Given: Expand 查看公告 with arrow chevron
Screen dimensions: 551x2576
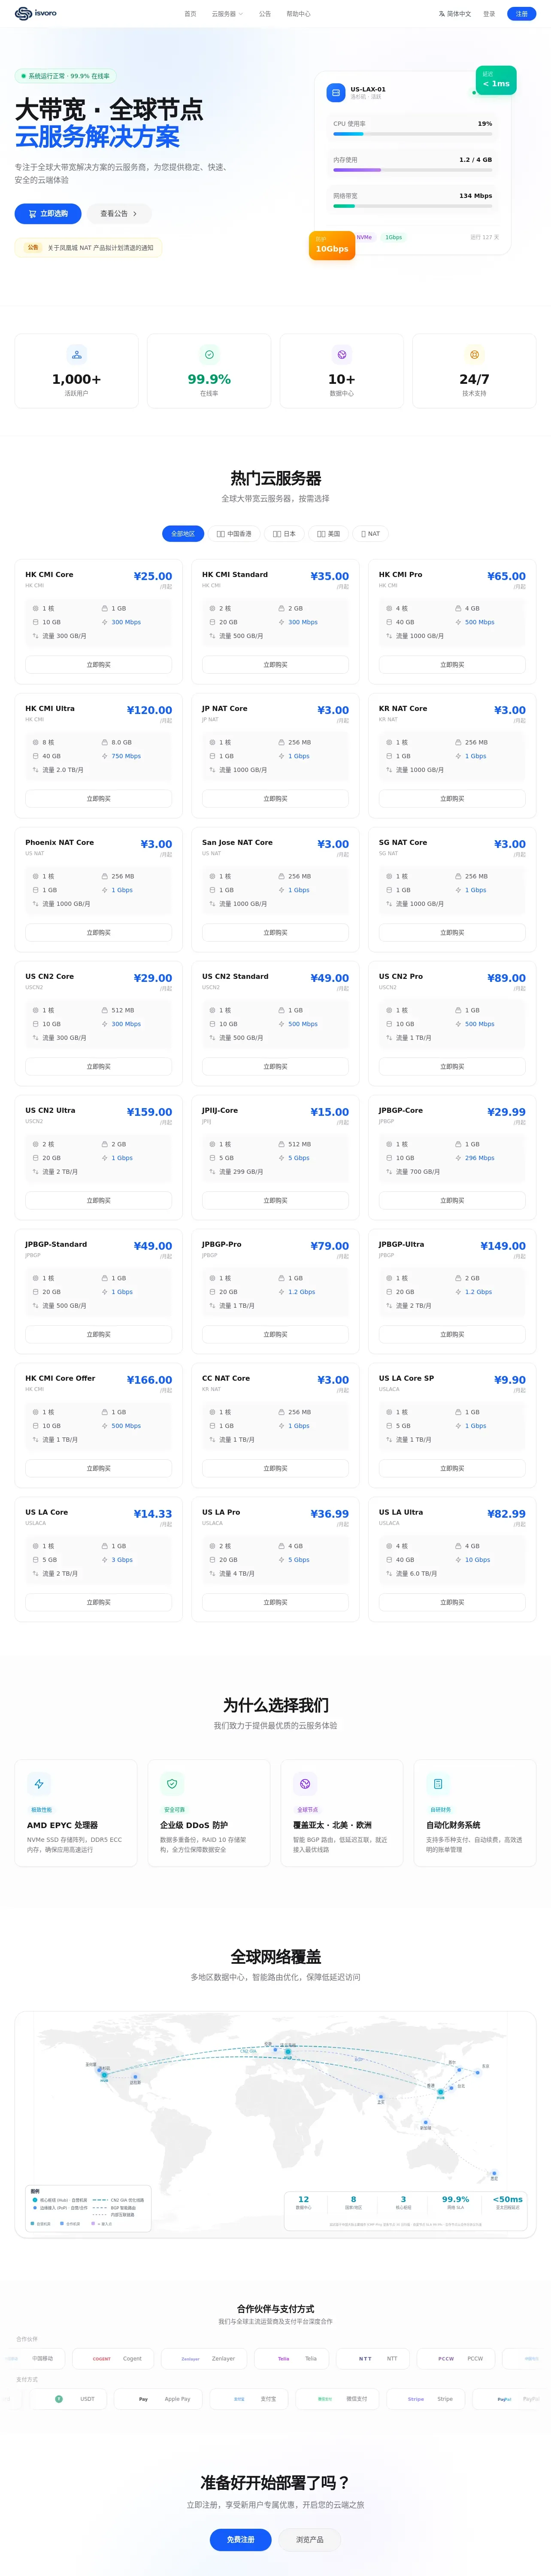Looking at the screenshot, I should (119, 213).
